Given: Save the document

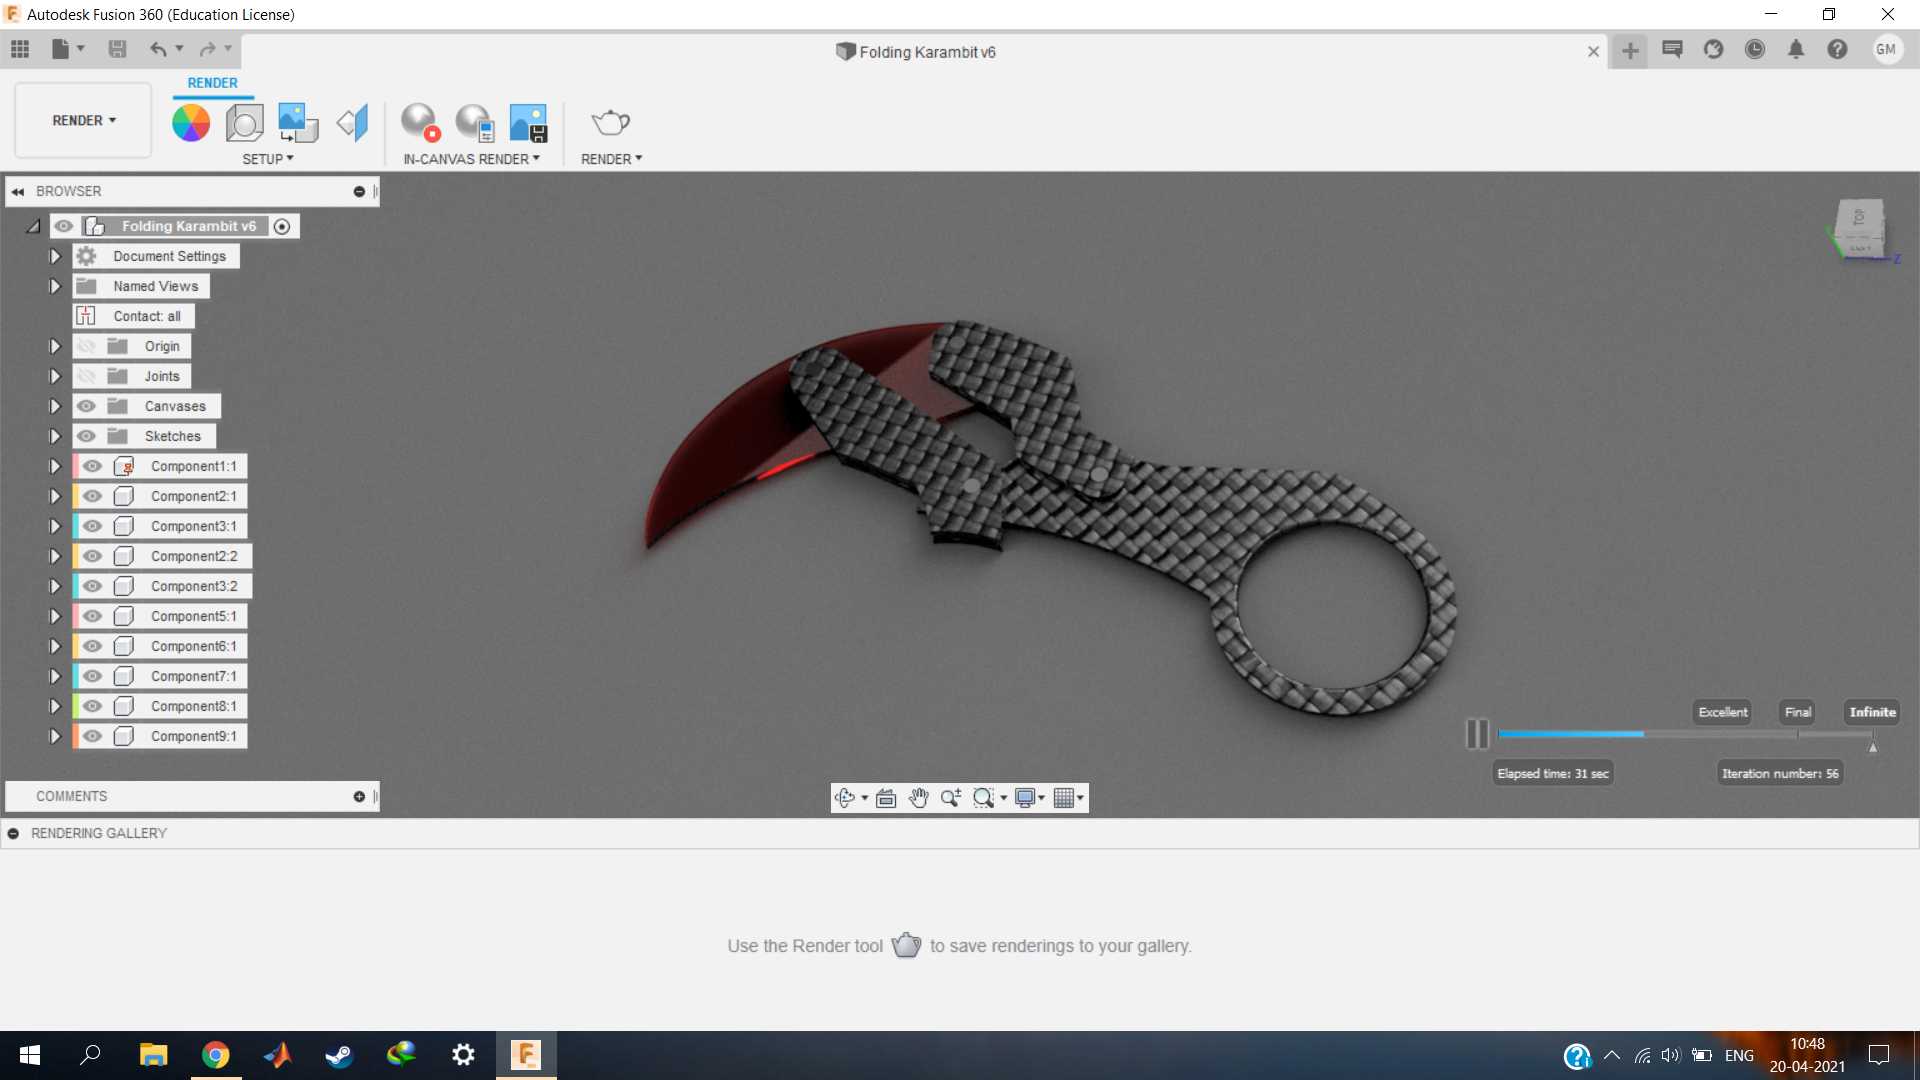Looking at the screenshot, I should (117, 49).
